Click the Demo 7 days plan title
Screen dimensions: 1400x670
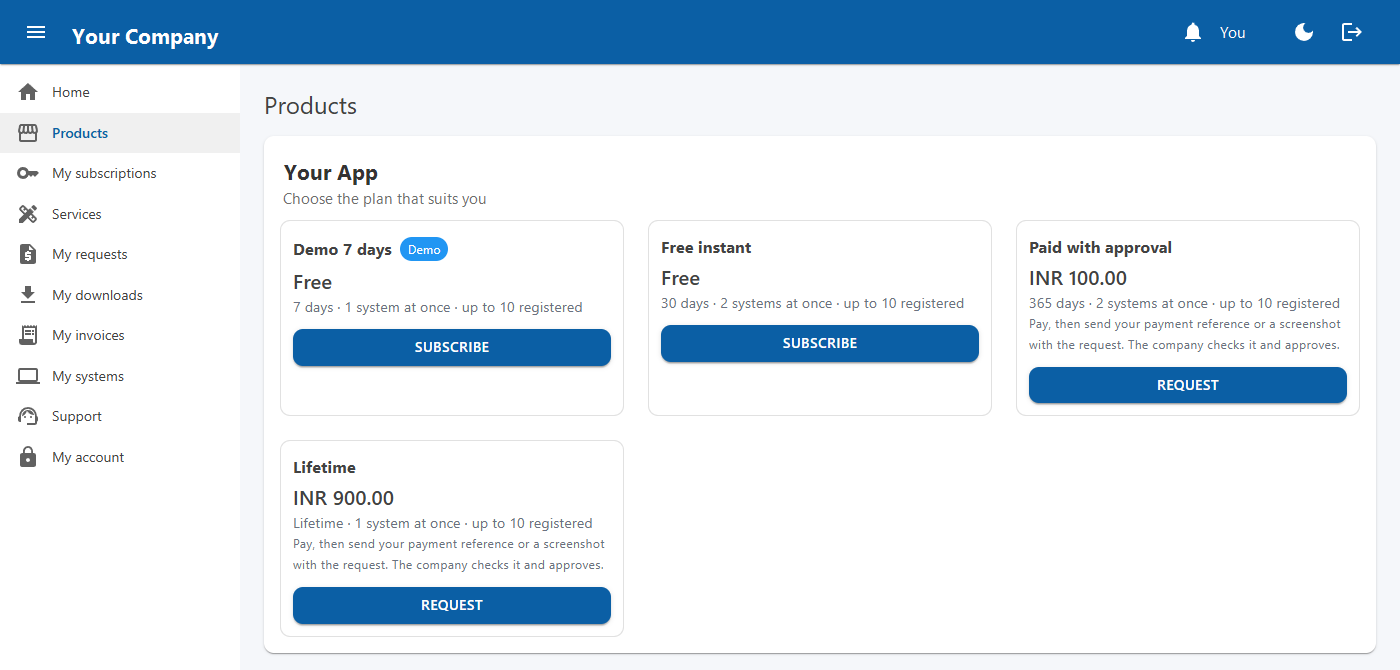pos(342,250)
